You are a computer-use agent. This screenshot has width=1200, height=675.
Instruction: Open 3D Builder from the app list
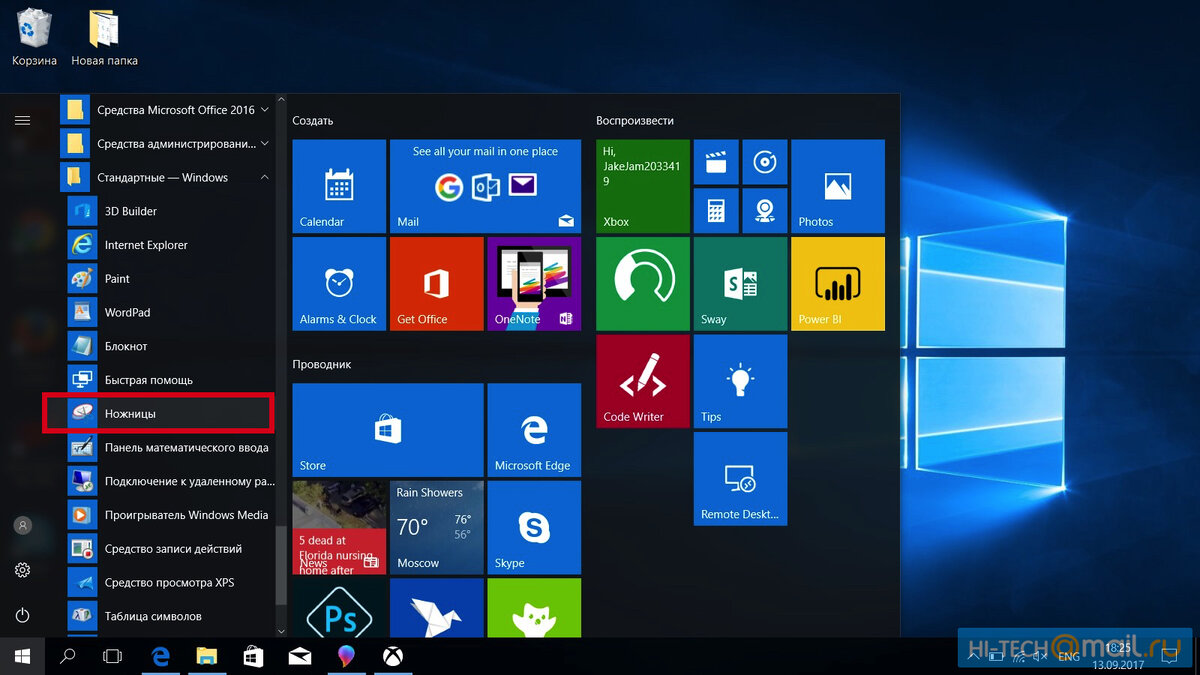click(x=168, y=211)
